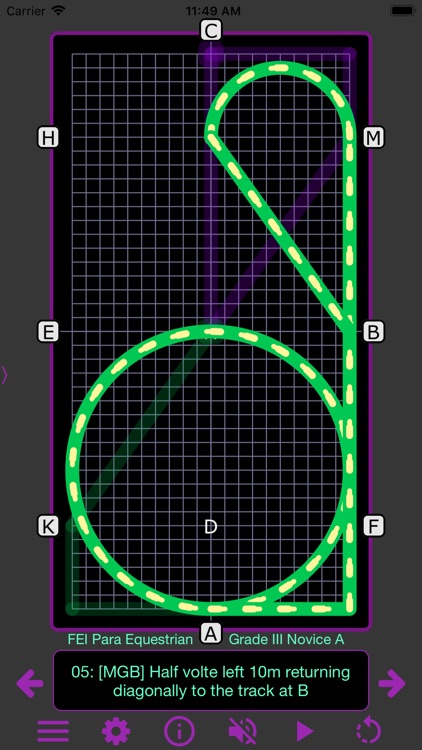Open settings via the purple gear icon
Viewport: 422px width, 750px height.
[x=116, y=731]
